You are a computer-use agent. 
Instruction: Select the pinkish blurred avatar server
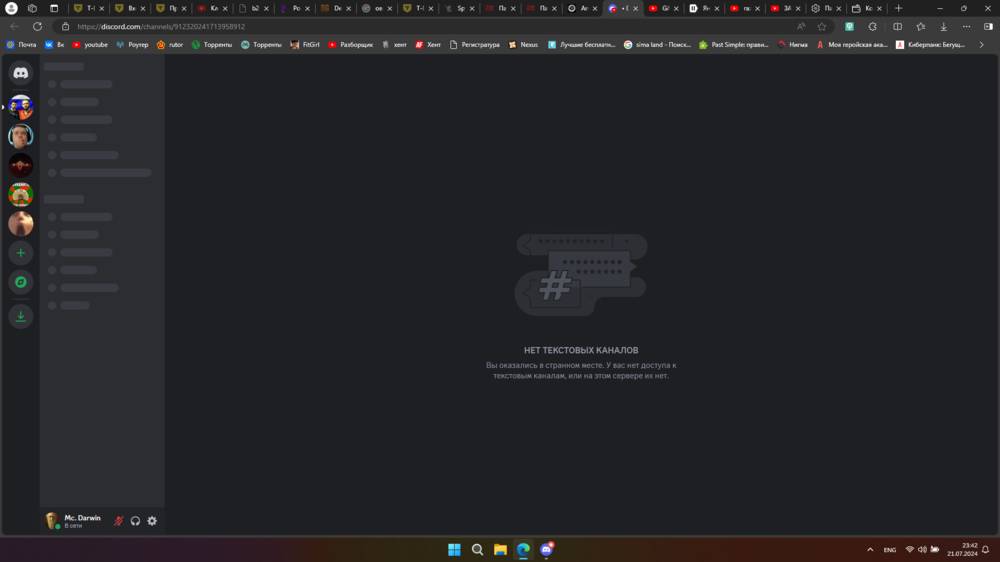[x=20, y=224]
